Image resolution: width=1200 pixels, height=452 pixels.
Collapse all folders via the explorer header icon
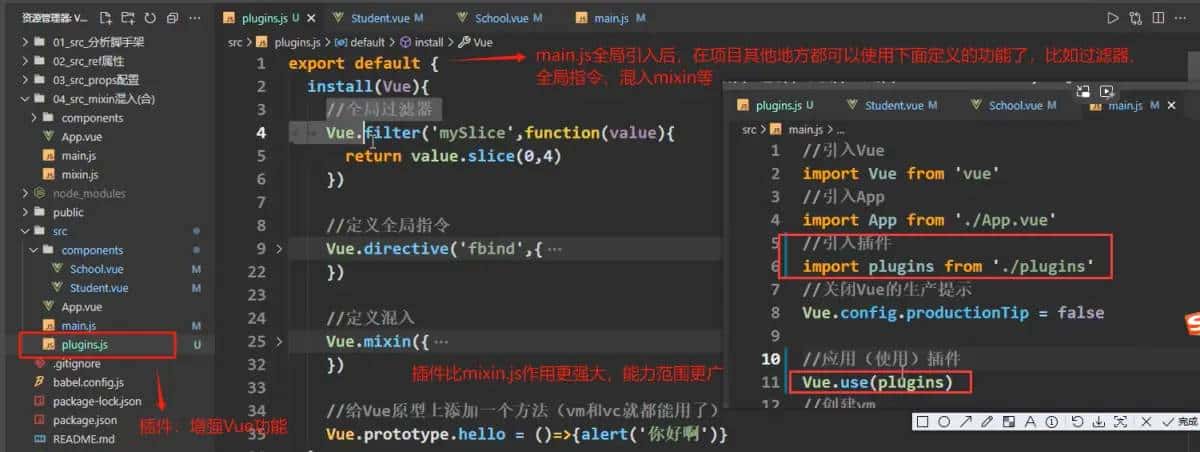172,18
